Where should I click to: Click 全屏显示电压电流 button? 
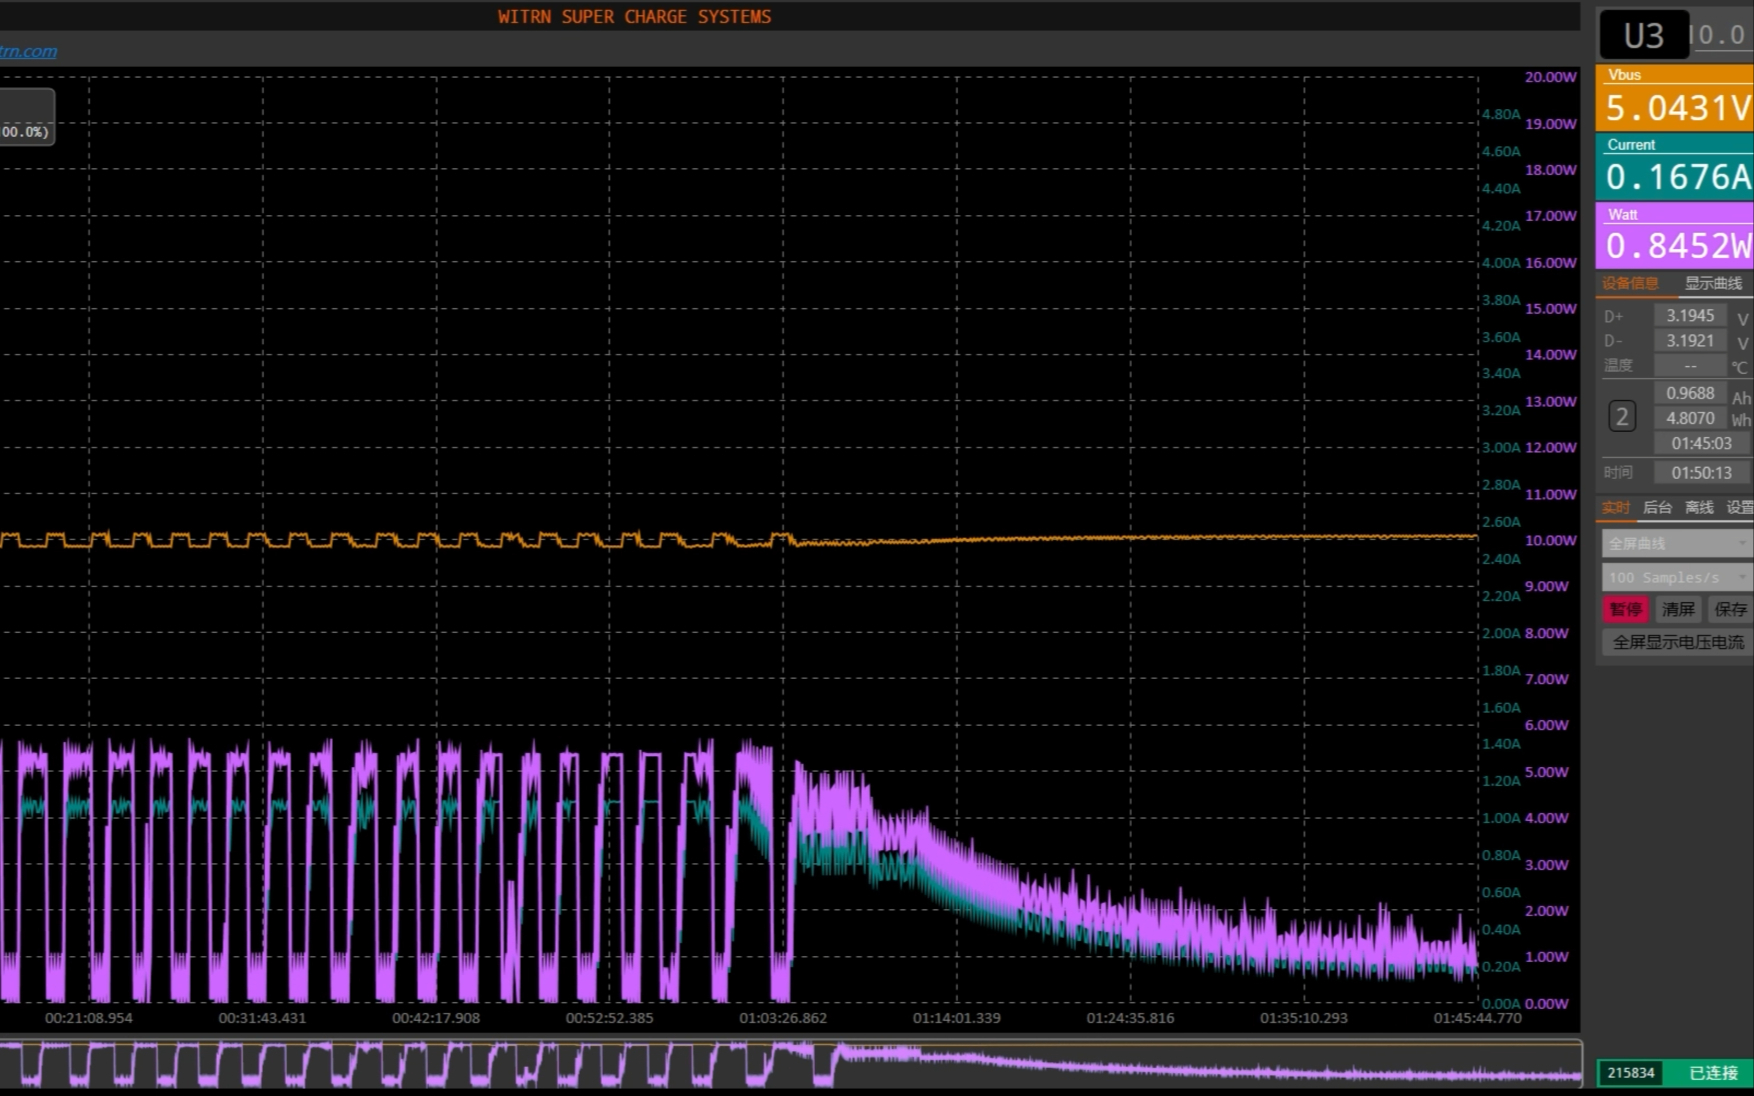coord(1677,642)
